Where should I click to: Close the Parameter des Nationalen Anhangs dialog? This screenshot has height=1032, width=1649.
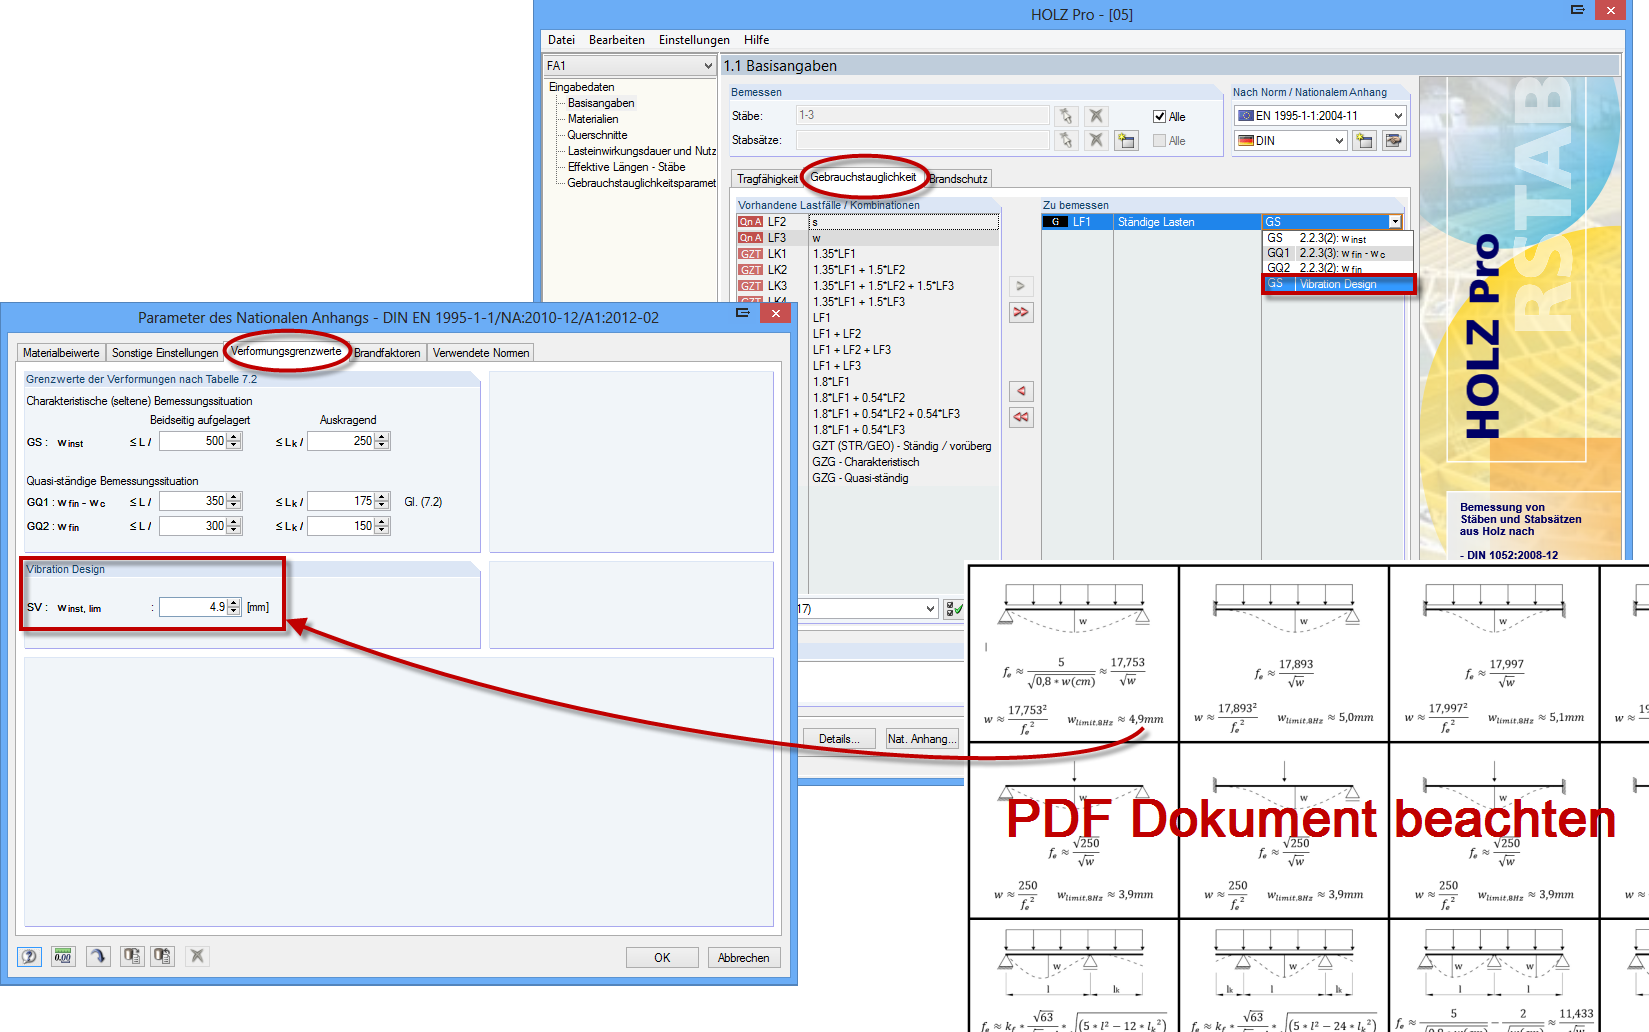pos(776,313)
